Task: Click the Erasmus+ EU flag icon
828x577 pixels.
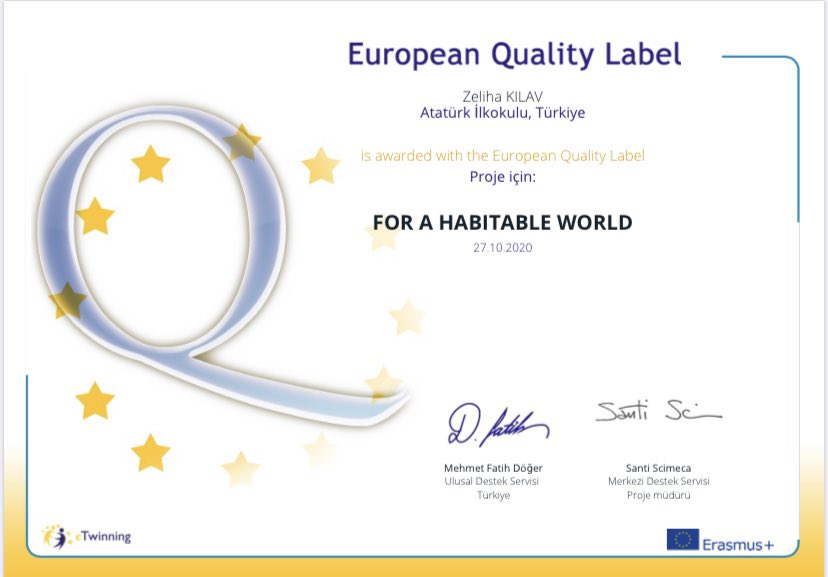Action: (x=682, y=540)
